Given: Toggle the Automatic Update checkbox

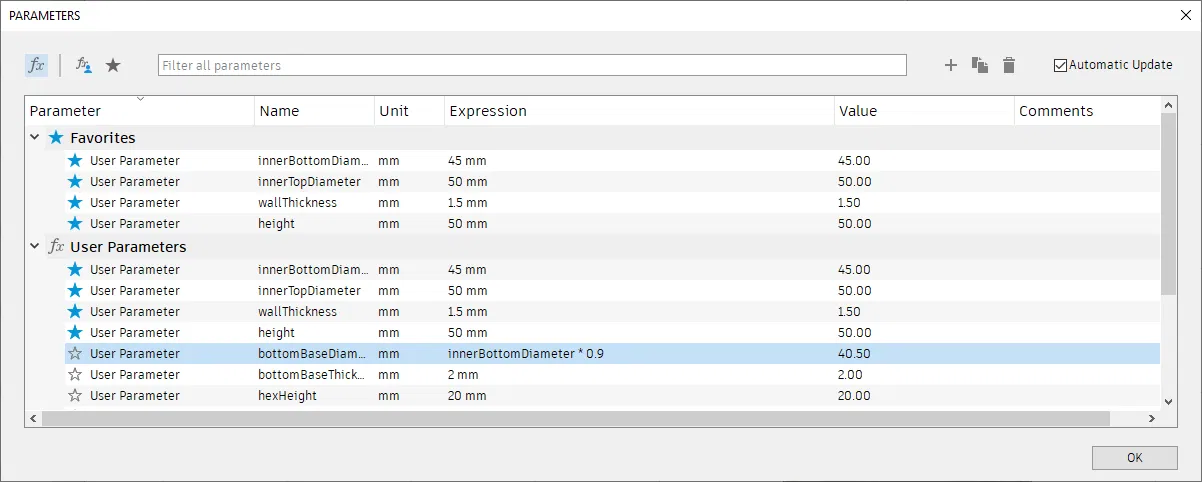Looking at the screenshot, I should [1060, 65].
